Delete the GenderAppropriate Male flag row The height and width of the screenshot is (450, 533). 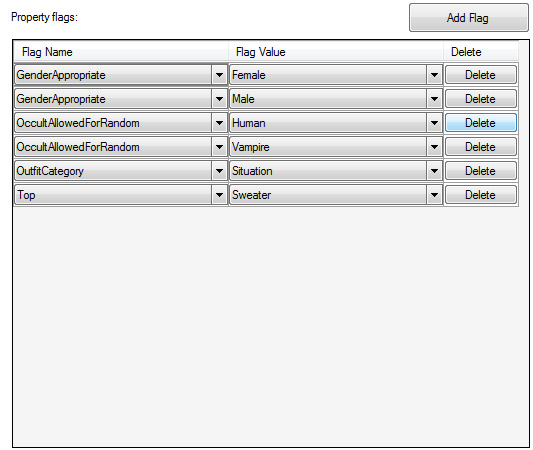pos(481,99)
